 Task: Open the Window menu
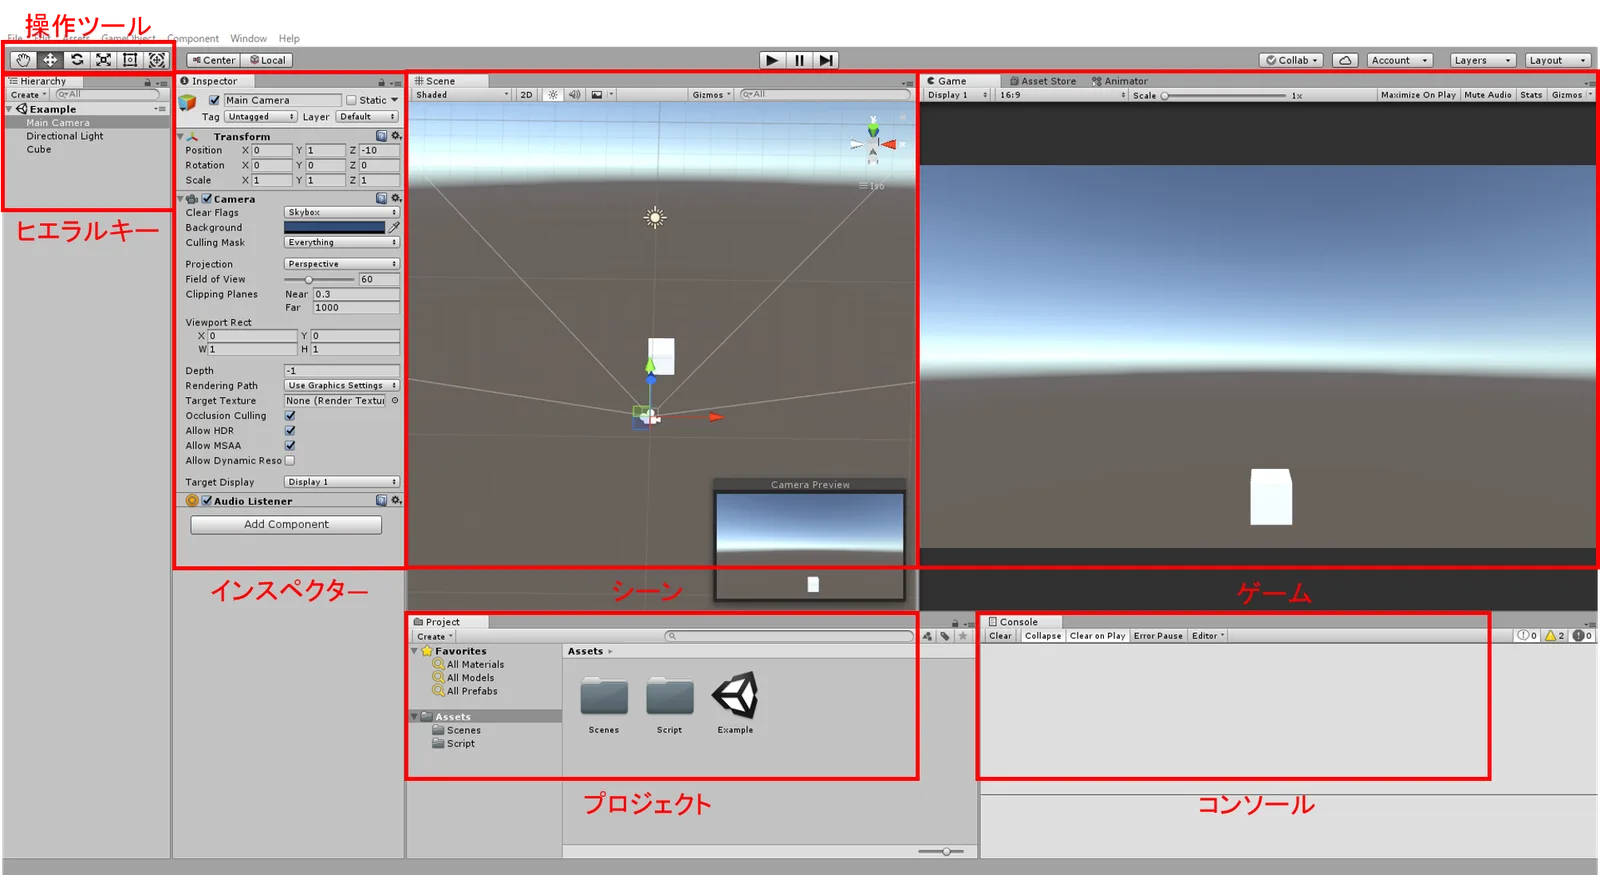(248, 39)
